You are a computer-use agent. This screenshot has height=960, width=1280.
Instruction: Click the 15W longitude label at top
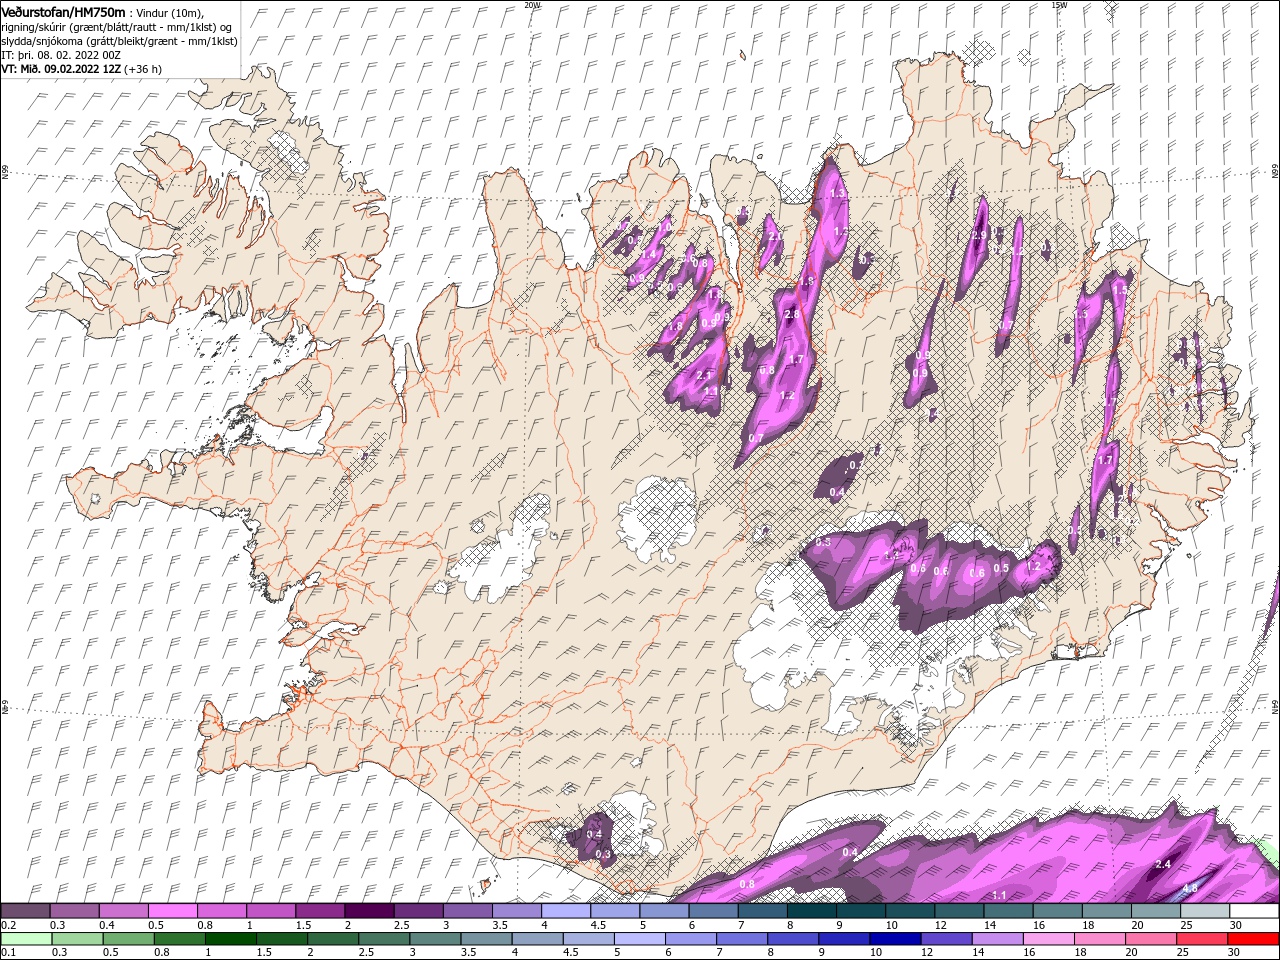(x=1059, y=4)
